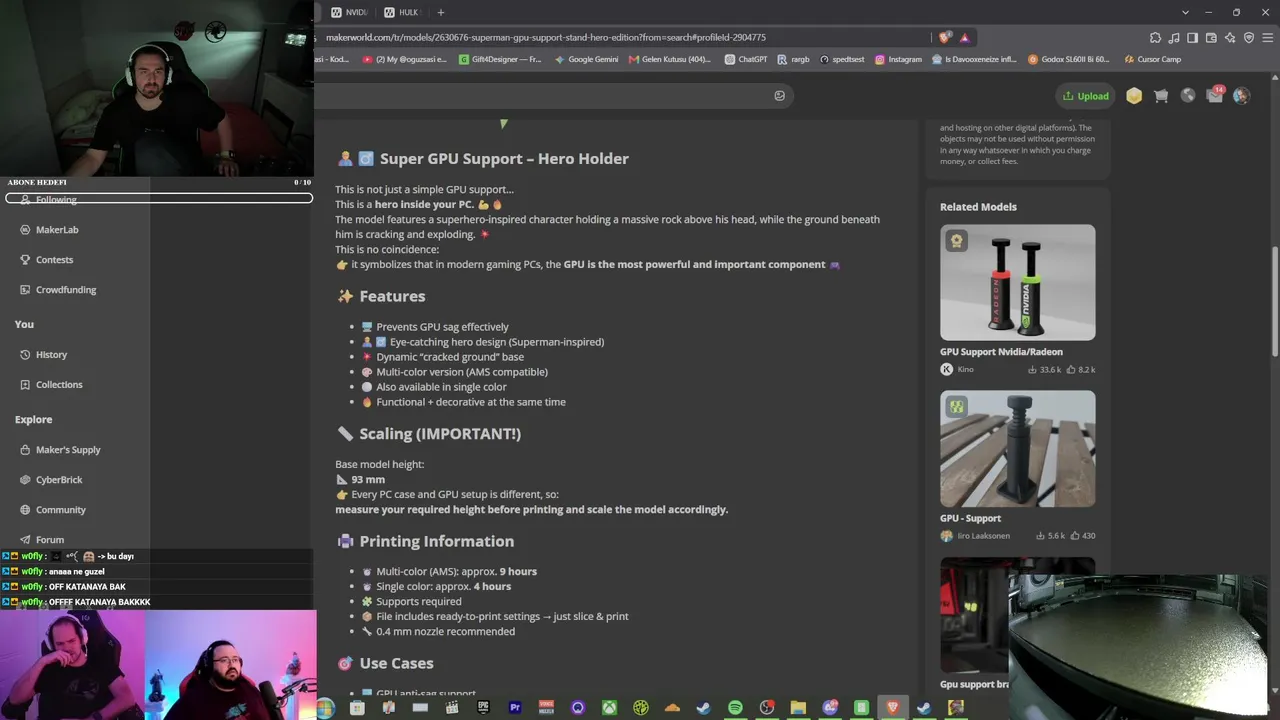The image size is (1280, 720).
Task: Click '0.4 mm nozzle recommended' text
Action: point(446,632)
